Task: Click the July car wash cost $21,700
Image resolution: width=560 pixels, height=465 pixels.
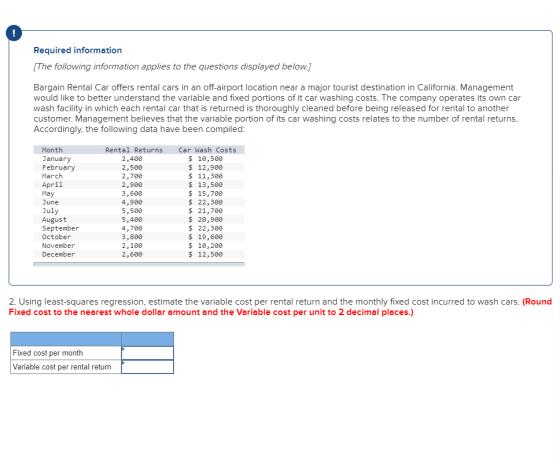Action: point(205,211)
